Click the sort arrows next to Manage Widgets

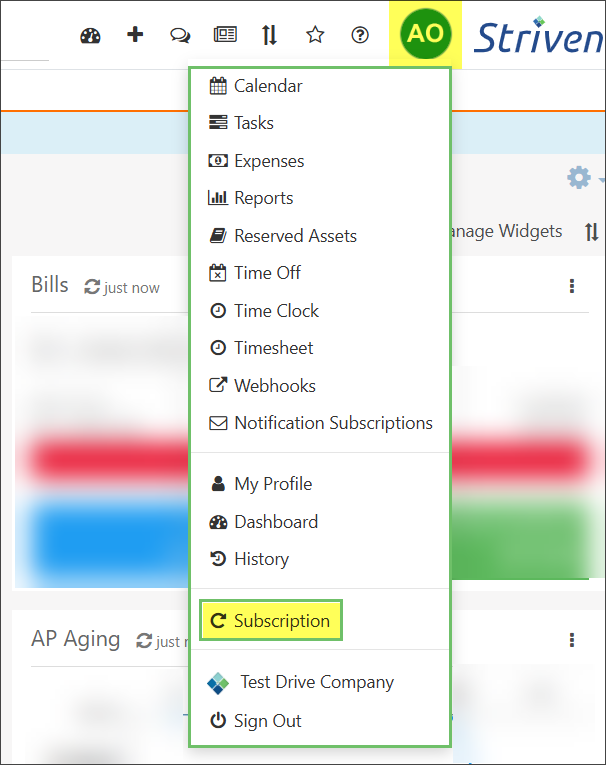[x=591, y=232]
